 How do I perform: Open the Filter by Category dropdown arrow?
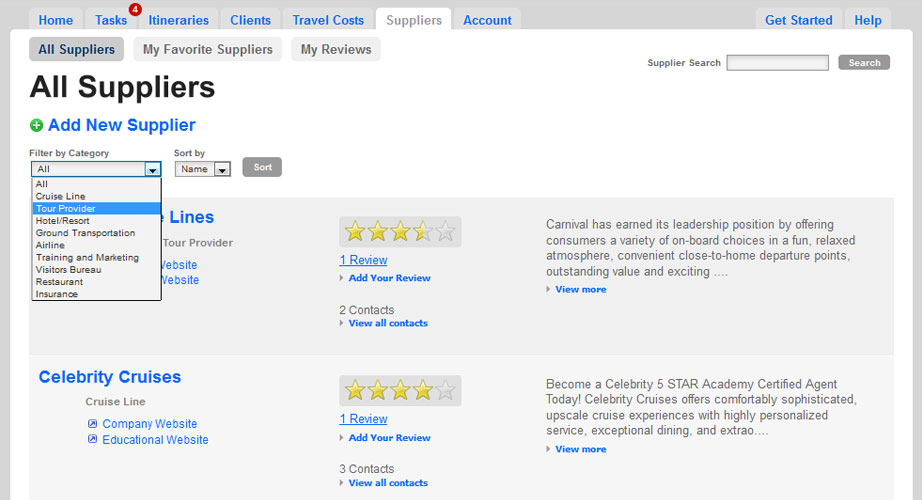[x=153, y=169]
